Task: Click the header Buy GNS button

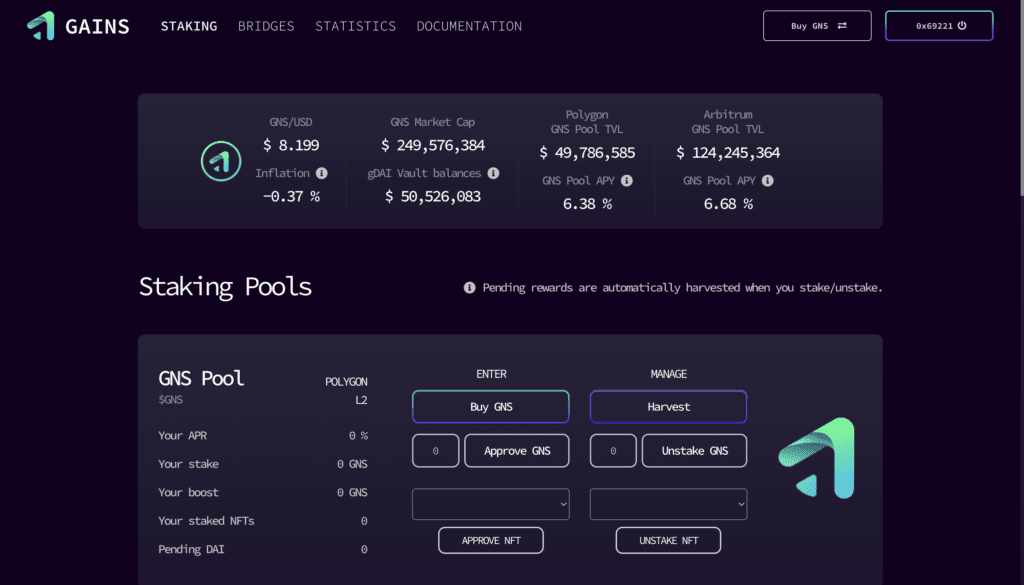Action: 817,25
